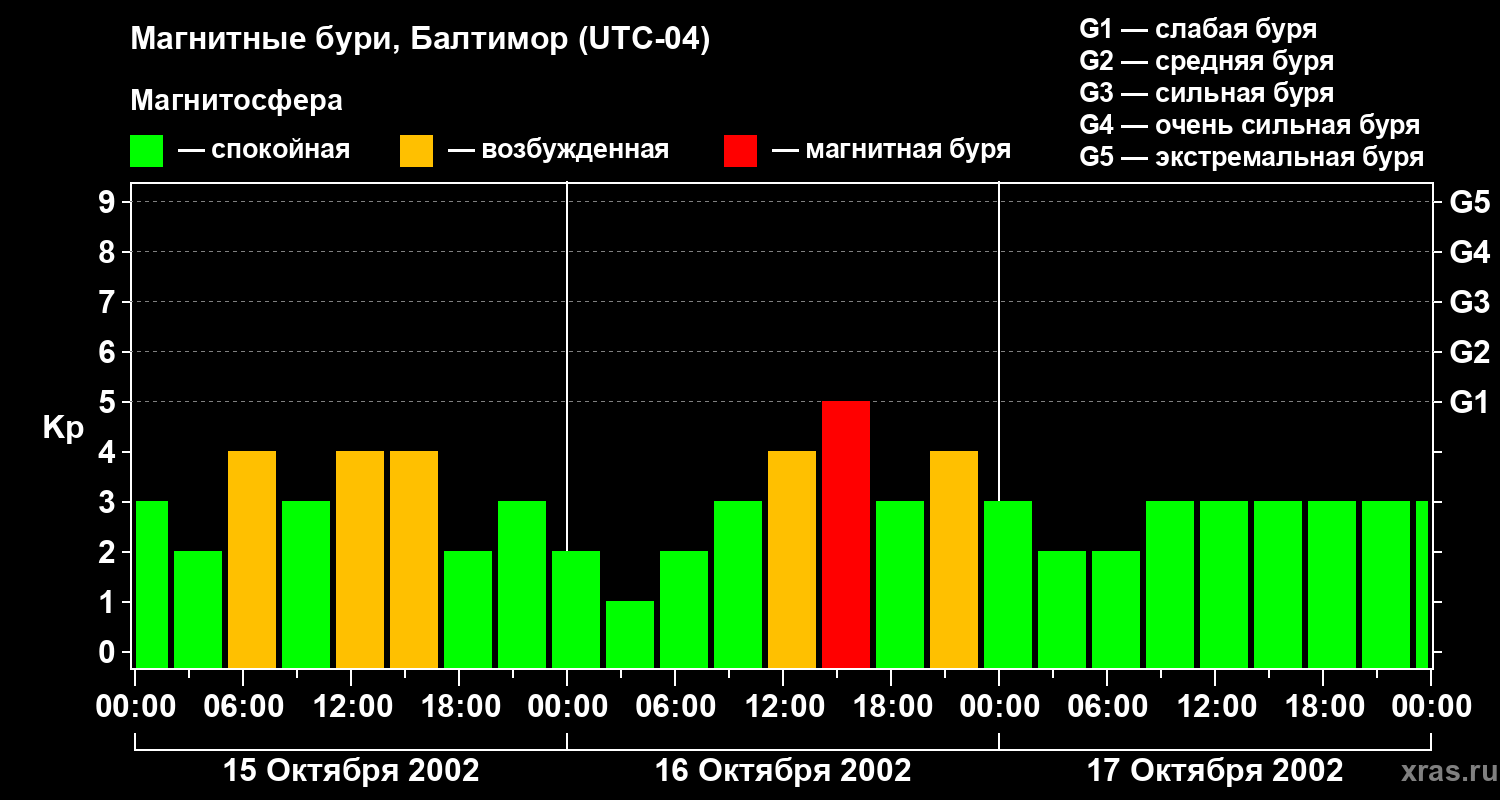
Task: Click the '17 Октября 2002' date label
Action: [x=1215, y=771]
